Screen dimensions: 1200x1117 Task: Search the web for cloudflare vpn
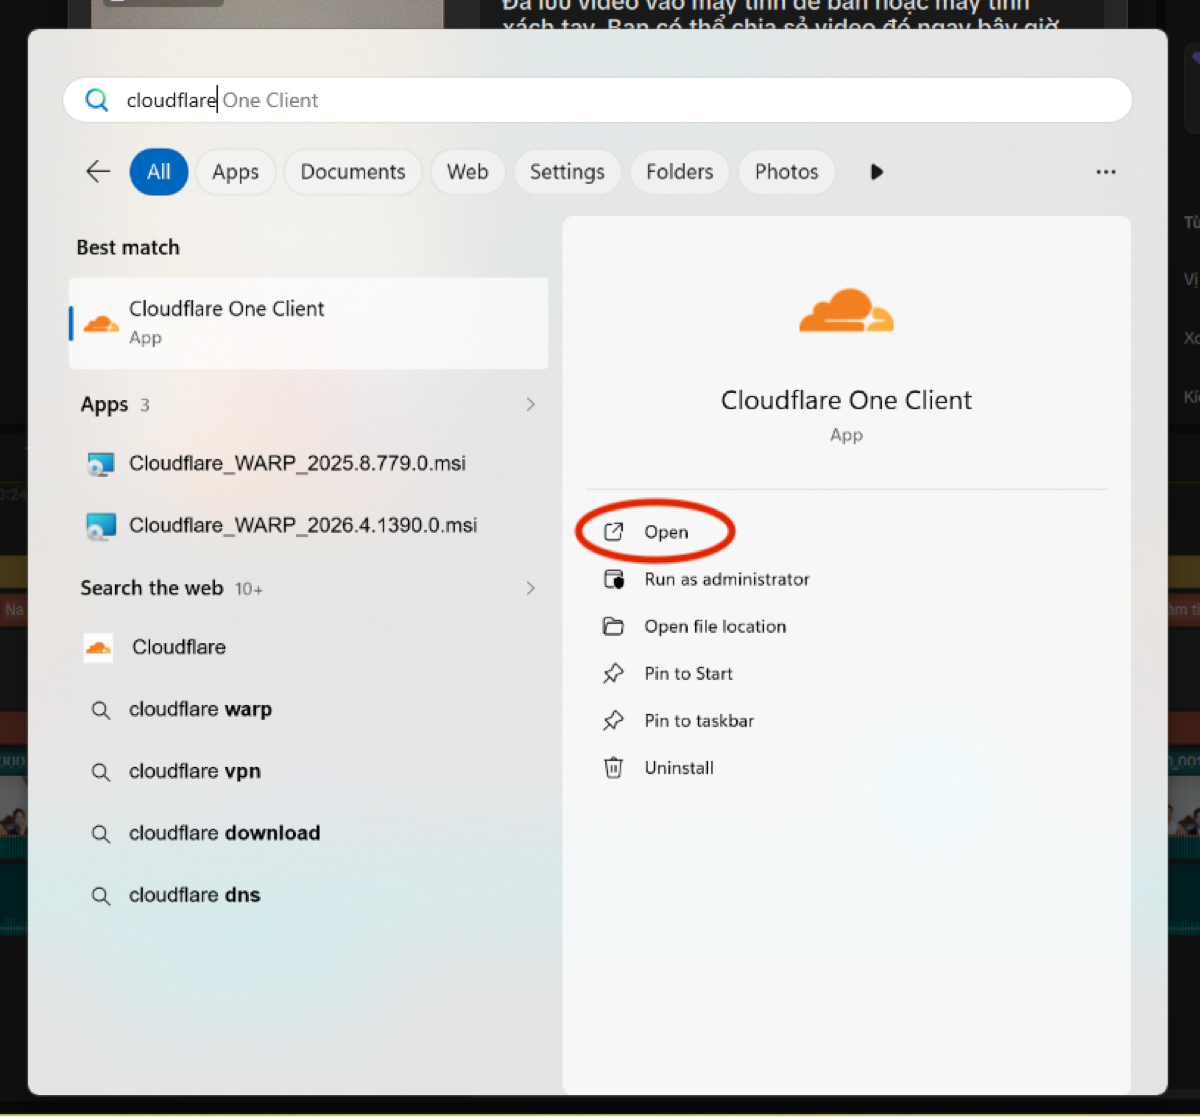pos(308,772)
